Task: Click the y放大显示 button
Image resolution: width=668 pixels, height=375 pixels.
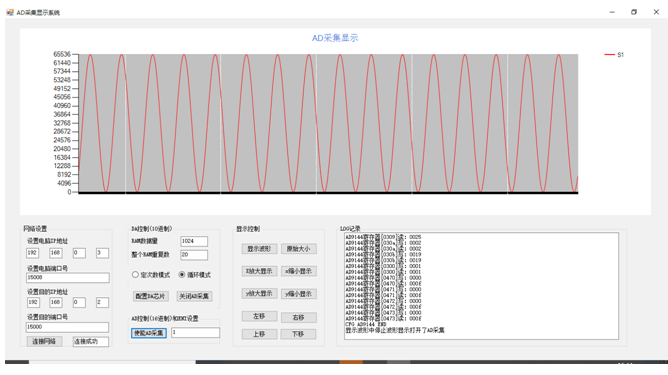Action: coord(259,294)
